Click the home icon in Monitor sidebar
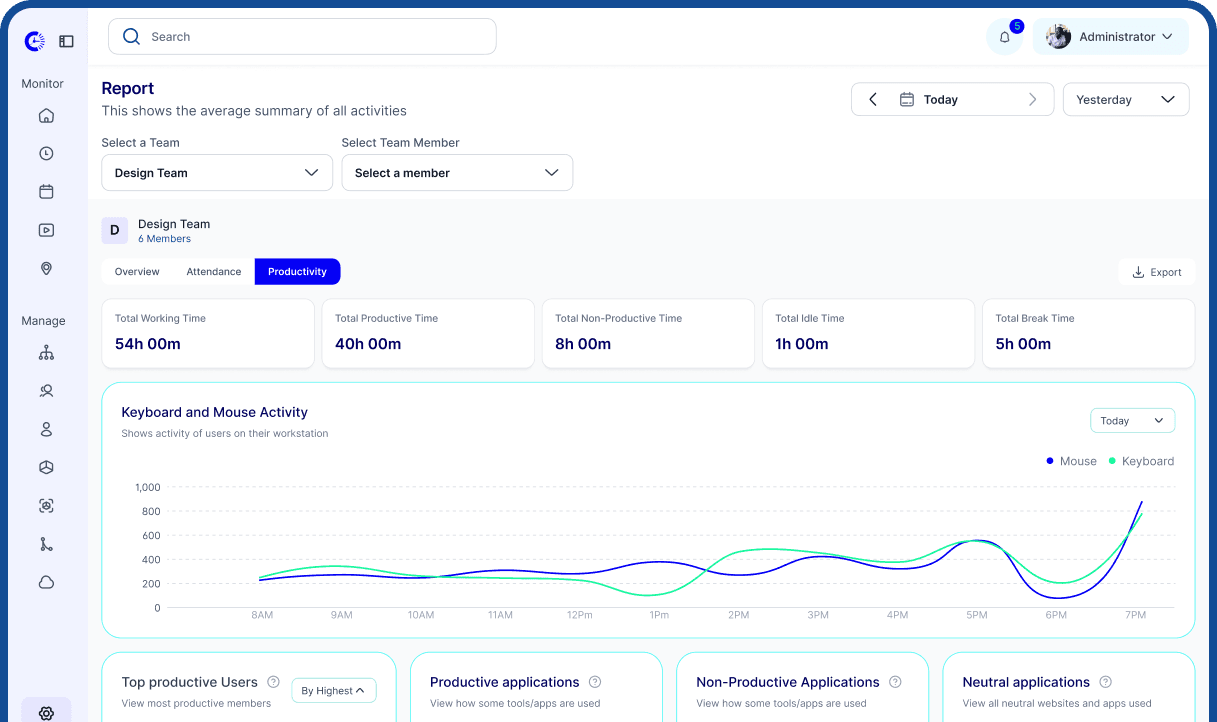Image resolution: width=1217 pixels, height=722 pixels. (46, 116)
